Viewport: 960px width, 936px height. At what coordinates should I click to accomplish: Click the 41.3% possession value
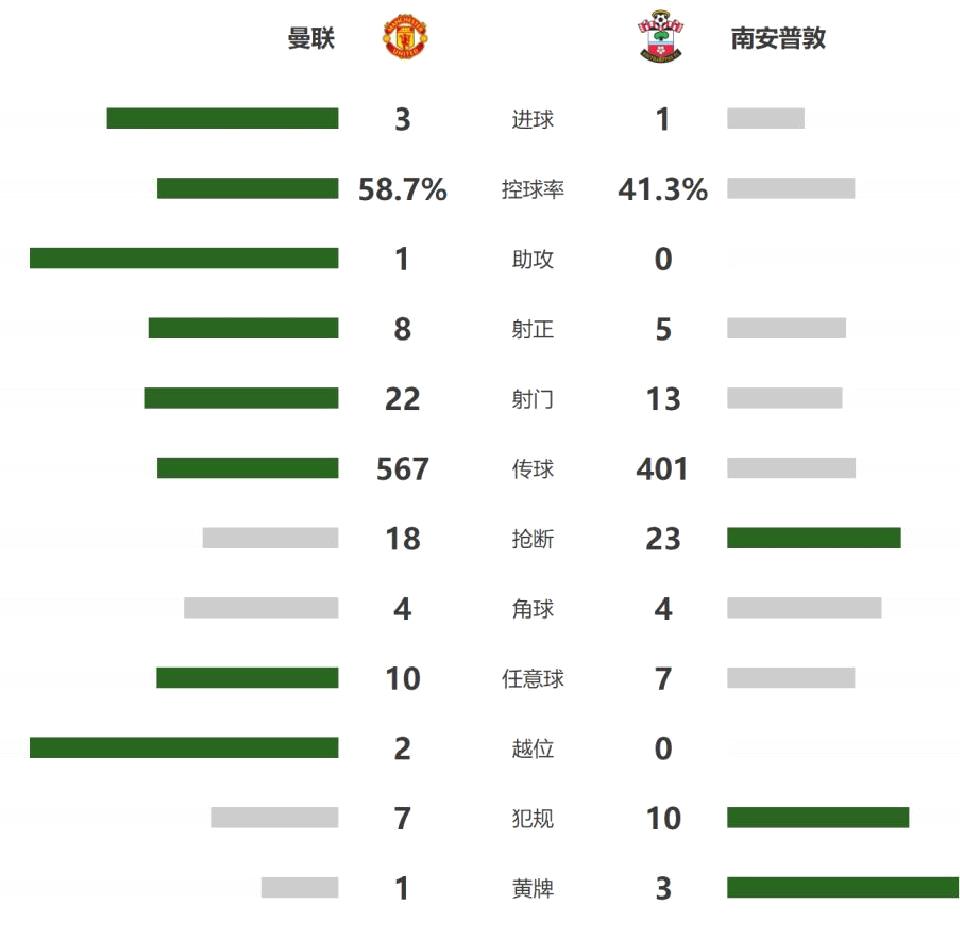pyautogui.click(x=663, y=189)
